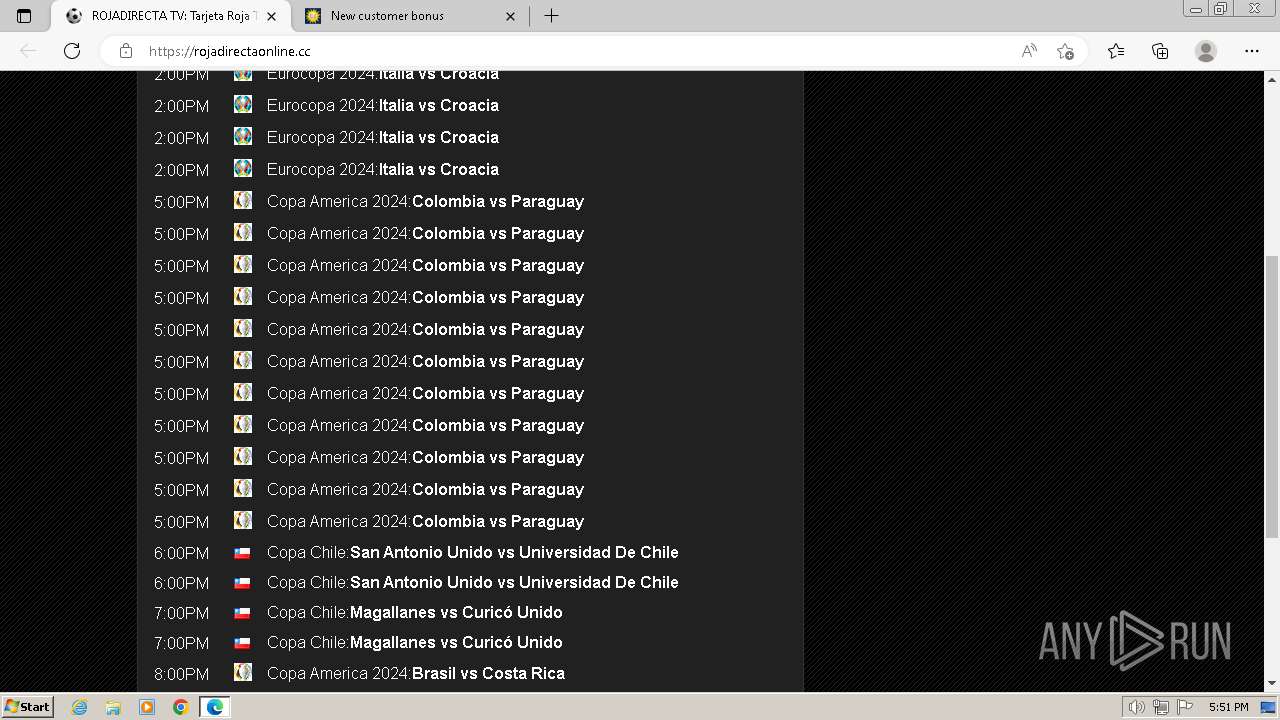
Task: Click the browser Back arrow
Action: (x=28, y=51)
